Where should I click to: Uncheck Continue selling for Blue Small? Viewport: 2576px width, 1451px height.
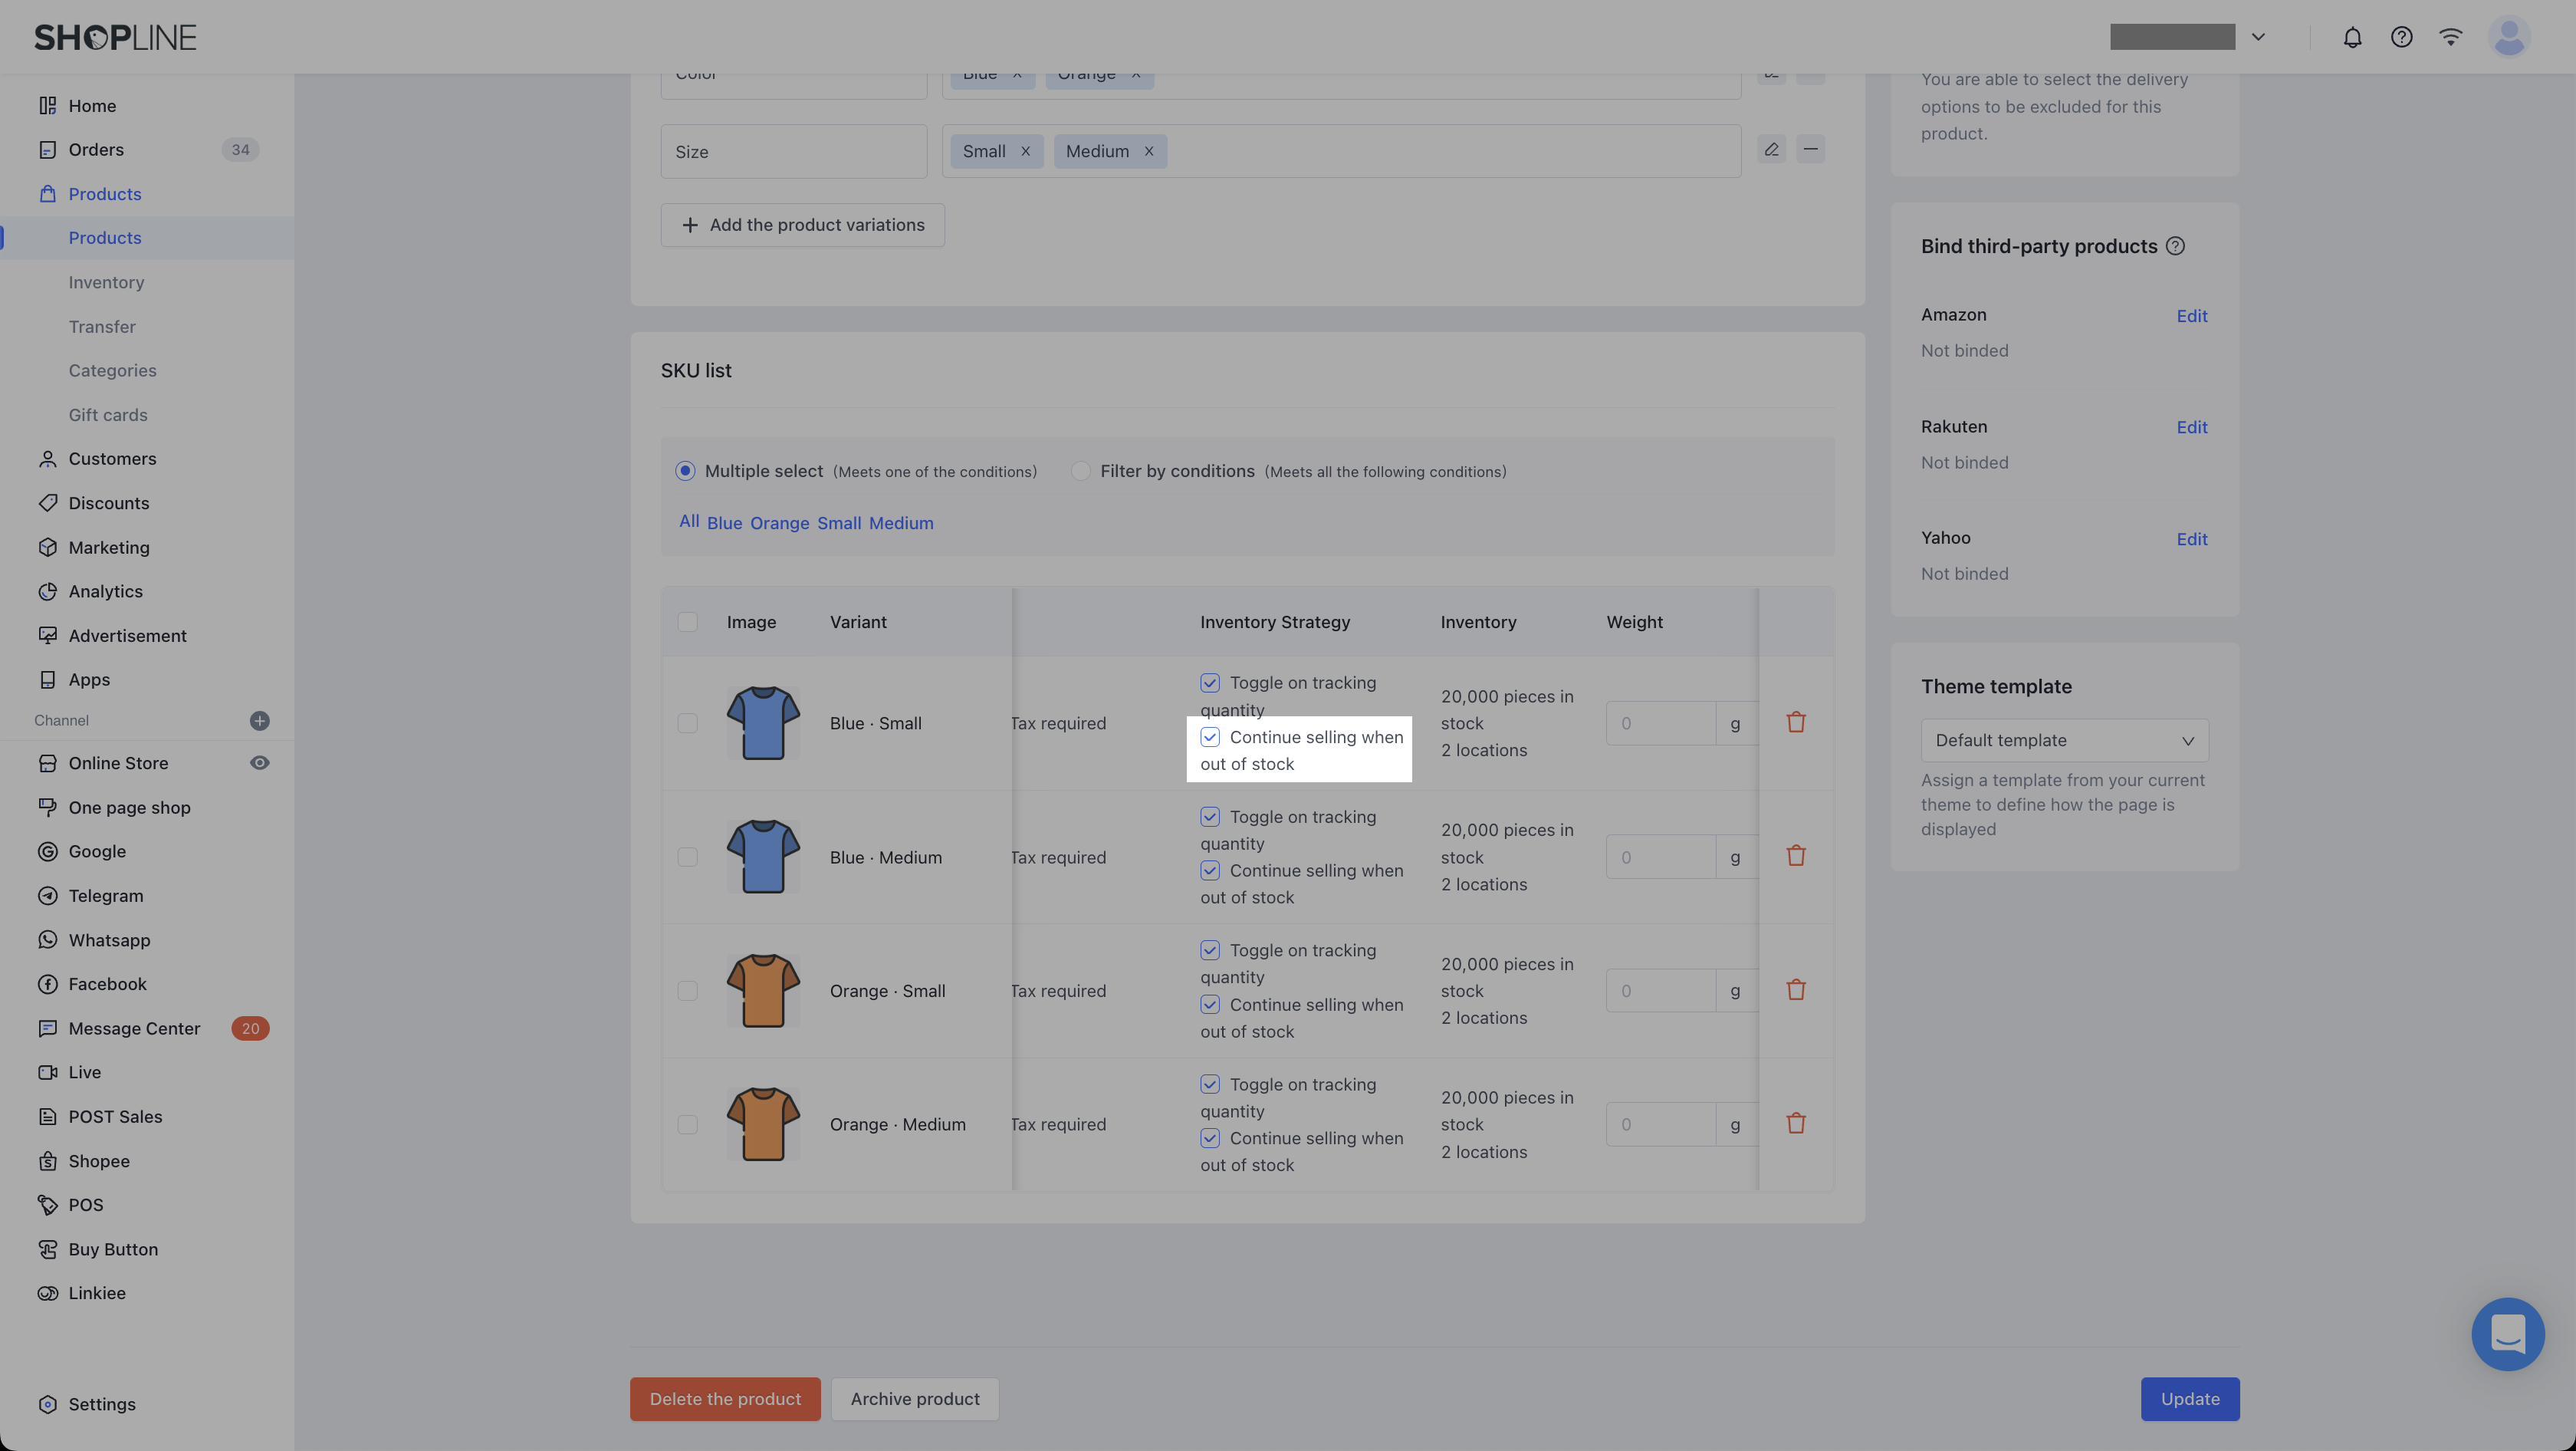(x=1210, y=737)
